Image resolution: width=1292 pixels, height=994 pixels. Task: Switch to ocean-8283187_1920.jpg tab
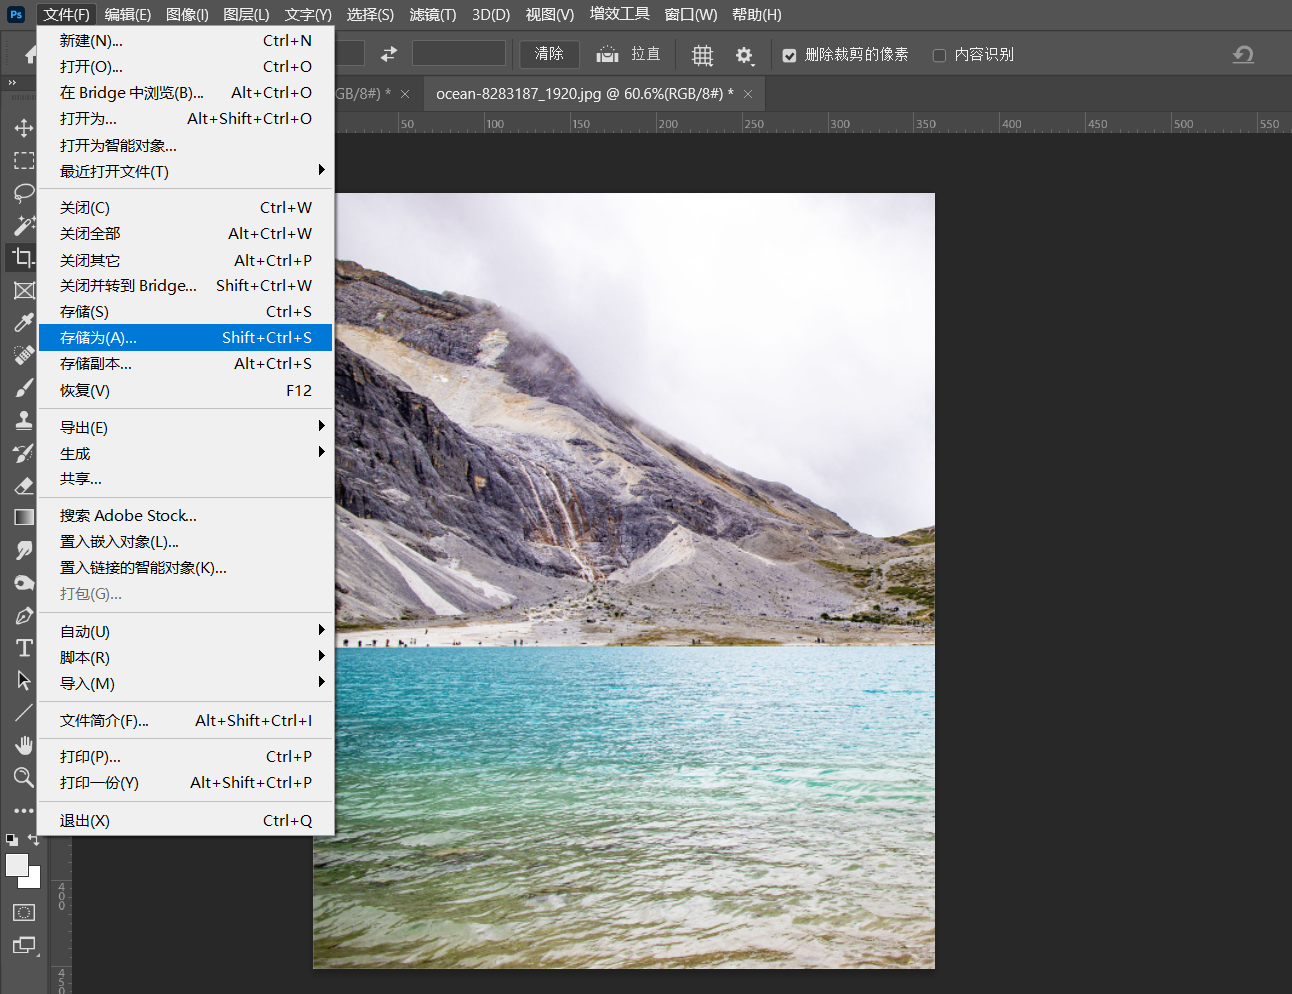584,93
